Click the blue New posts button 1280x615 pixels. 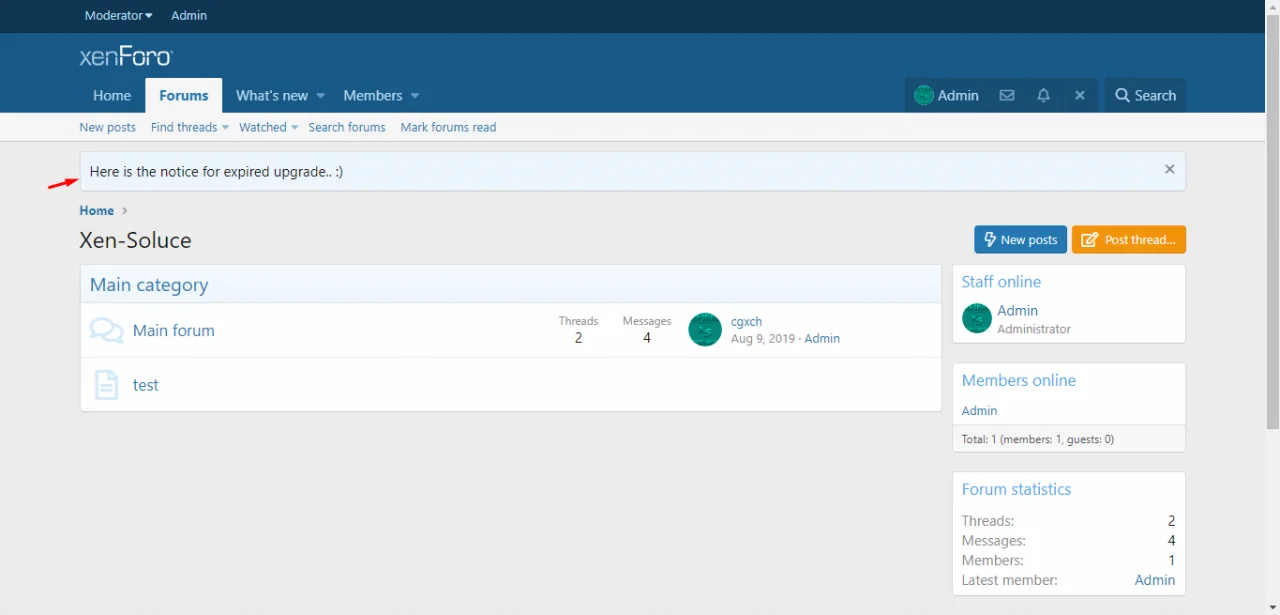point(1020,240)
